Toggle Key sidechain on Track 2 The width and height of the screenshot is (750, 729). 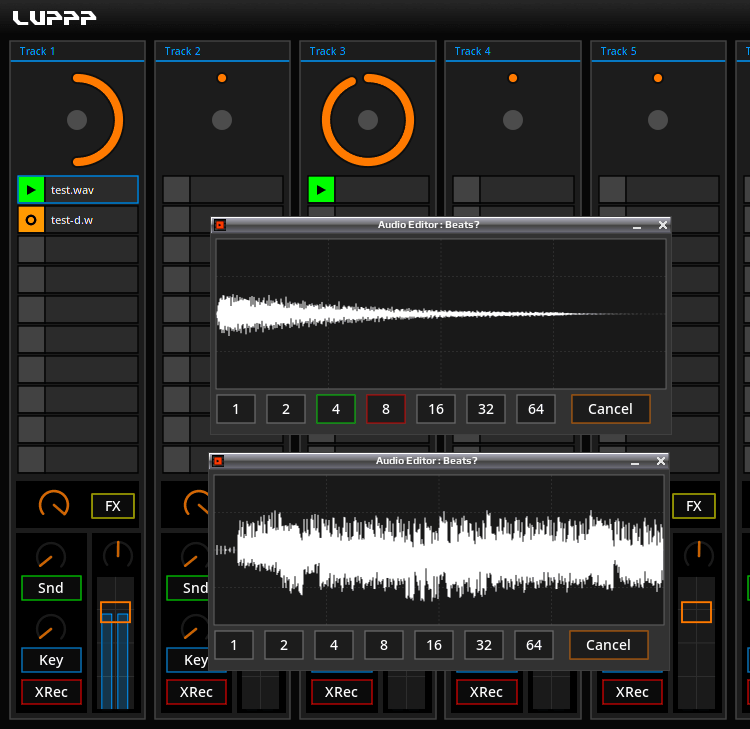pyautogui.click(x=188, y=660)
